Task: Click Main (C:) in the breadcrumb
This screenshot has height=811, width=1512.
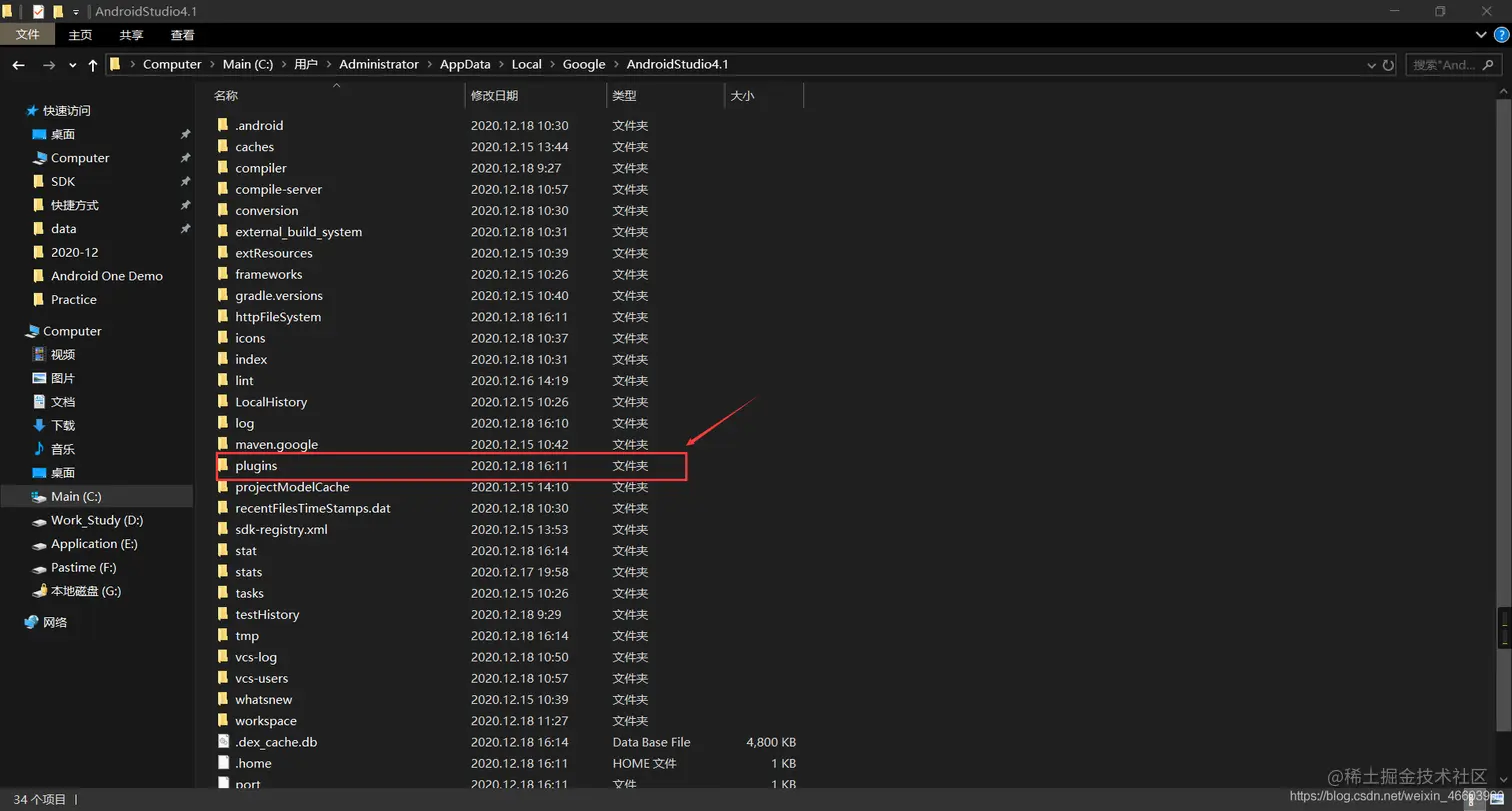Action: point(247,64)
